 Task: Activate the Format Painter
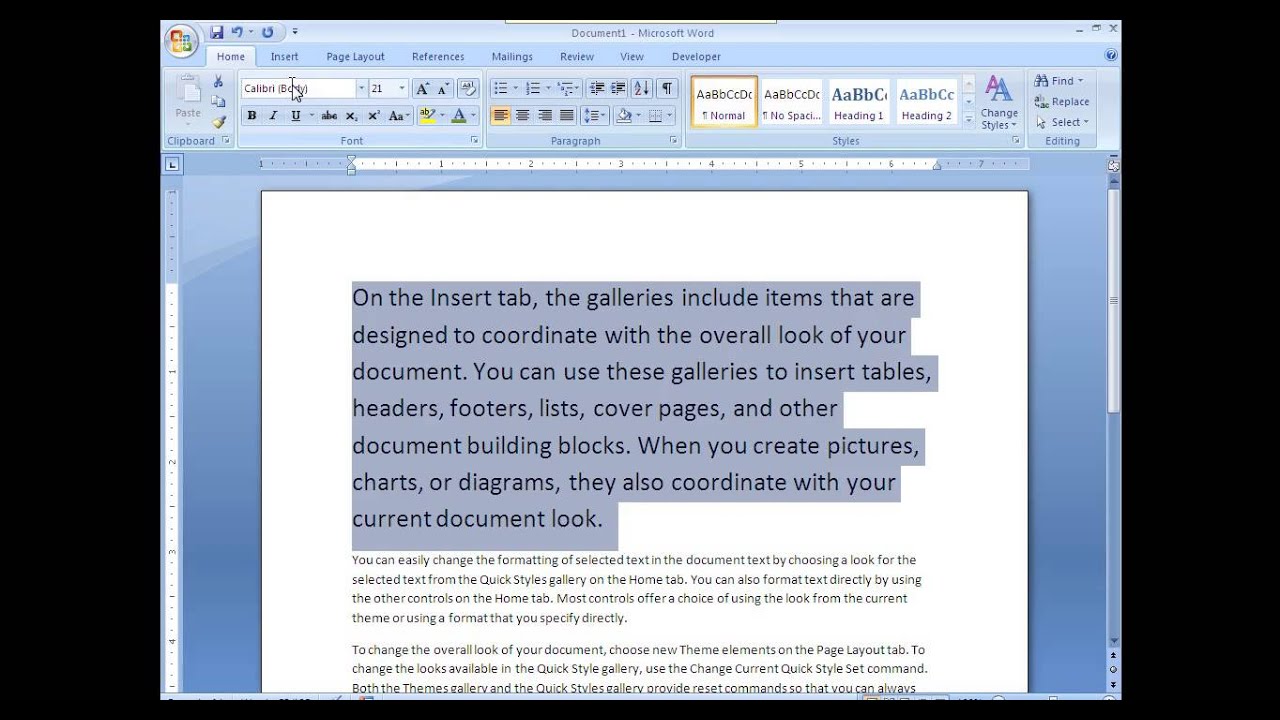pyautogui.click(x=218, y=122)
